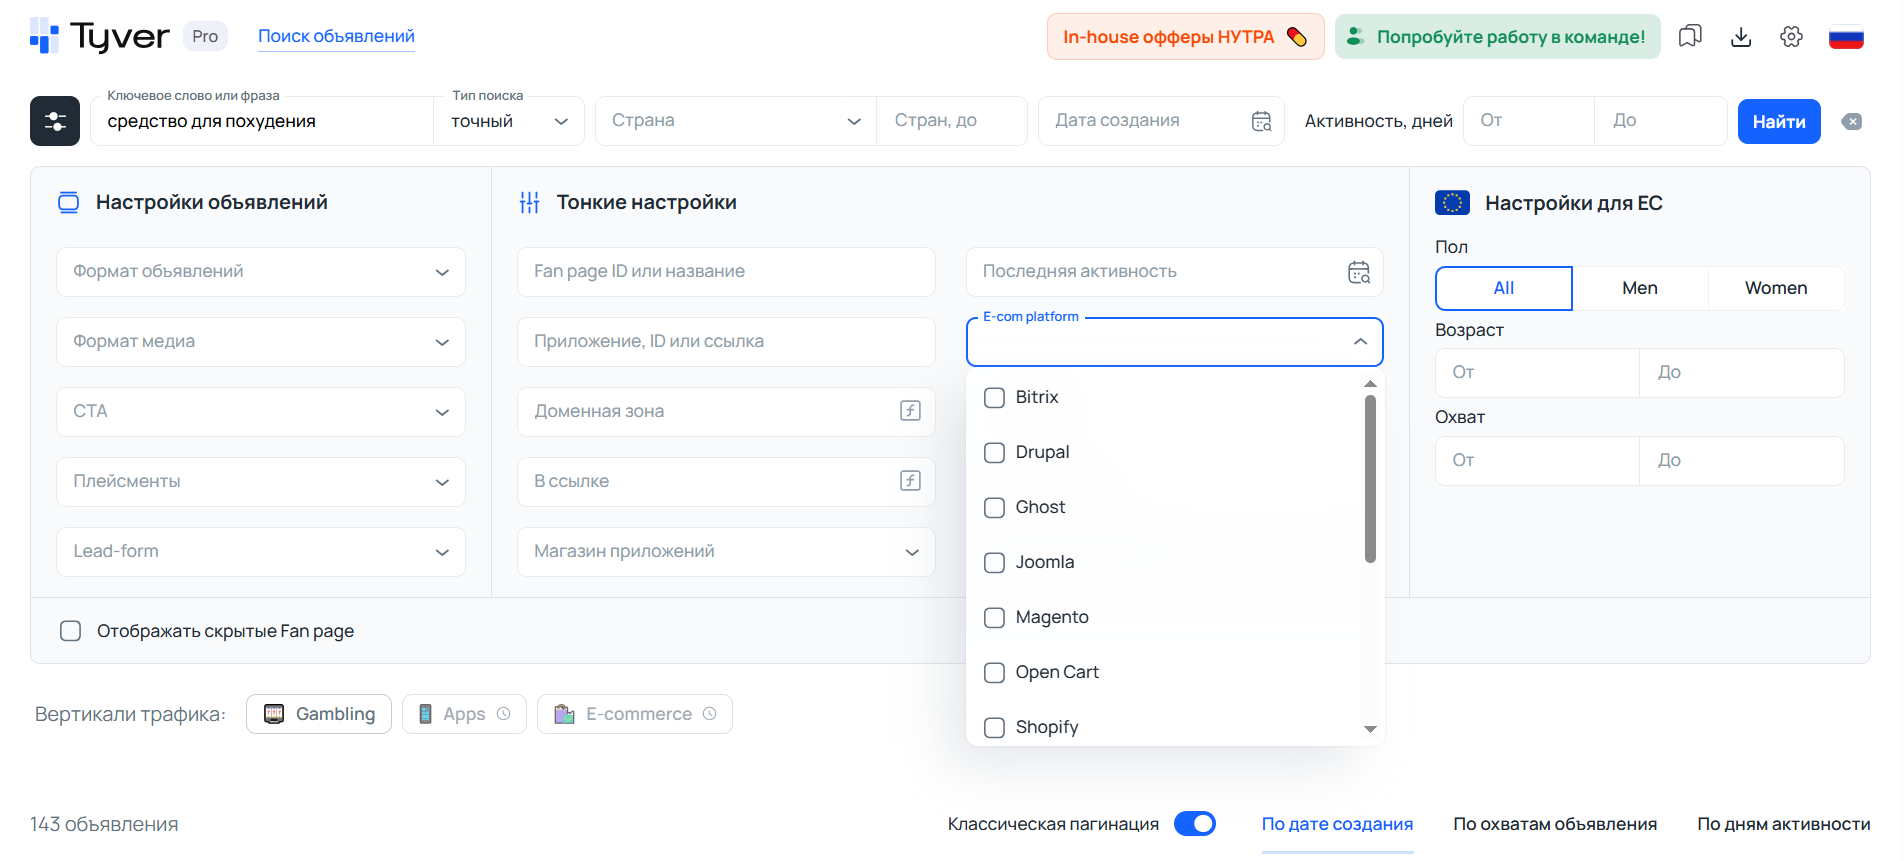The width and height of the screenshot is (1904, 861).
Task: Click the Тонкие настройки sliders icon
Action: 530,203
